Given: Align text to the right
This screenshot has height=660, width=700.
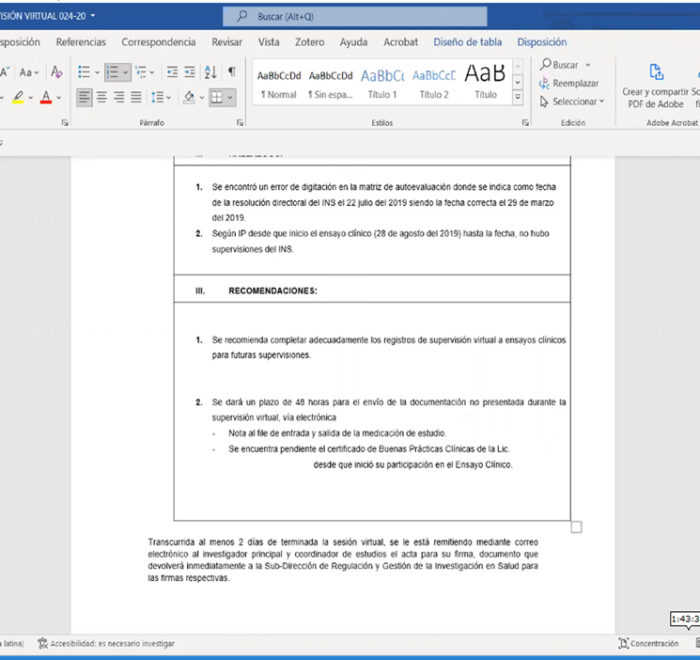Looking at the screenshot, I should [x=119, y=97].
